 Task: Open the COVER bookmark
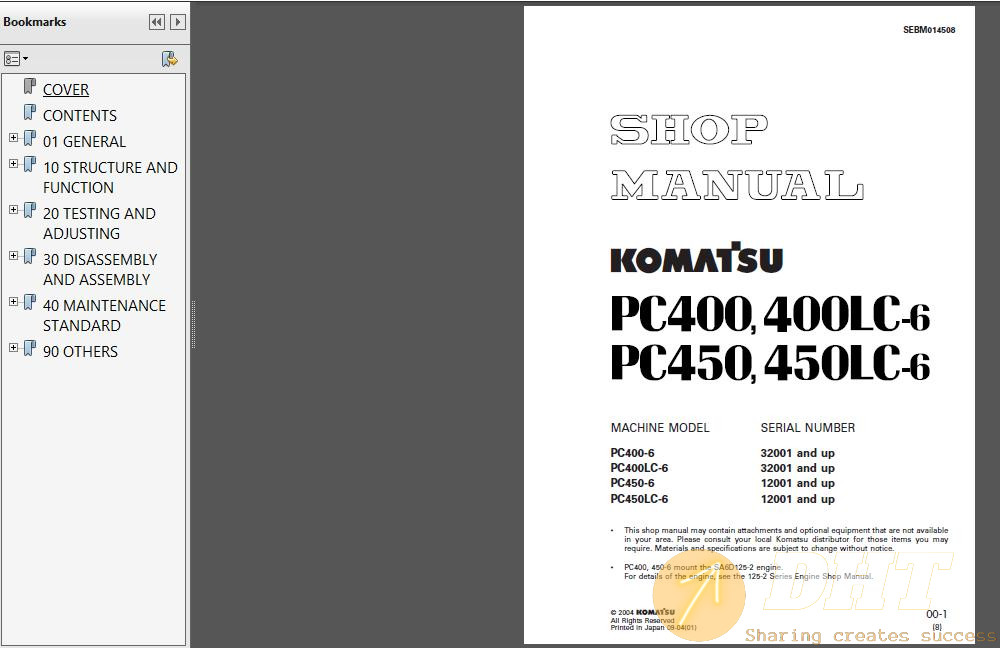pos(66,90)
